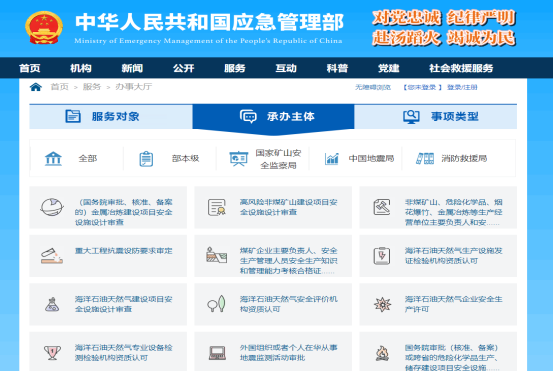Open the 社会救援服务 navigation item
Viewport: 554px width, 371px height.
(x=461, y=68)
